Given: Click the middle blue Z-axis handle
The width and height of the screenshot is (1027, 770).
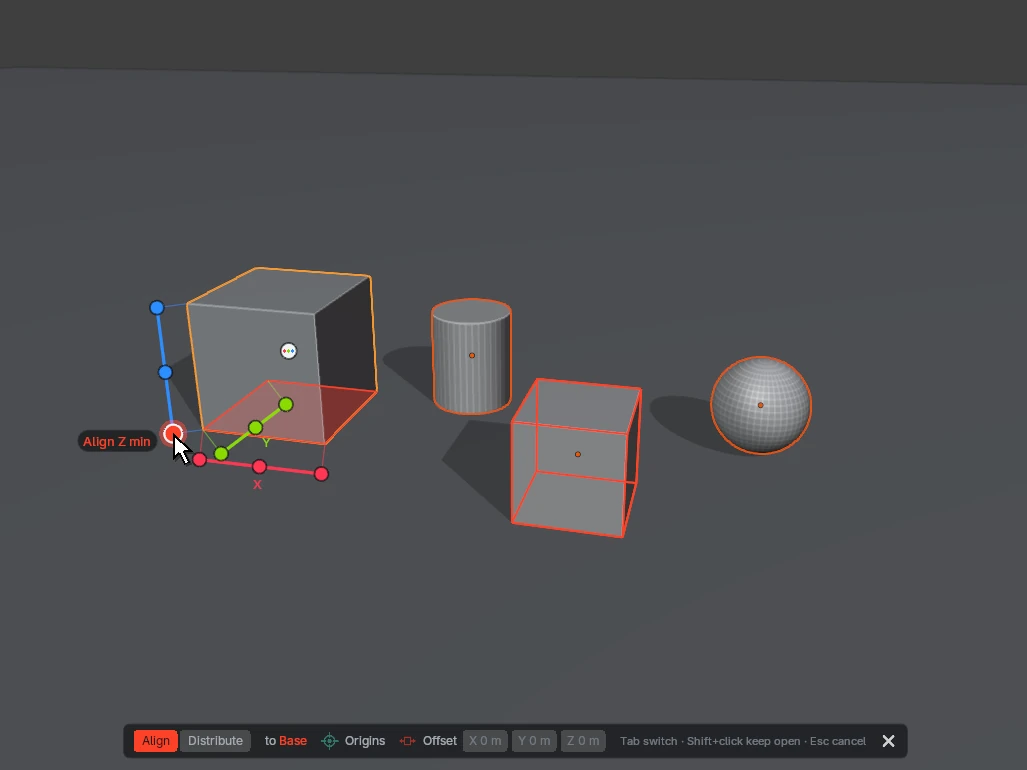Looking at the screenshot, I should coord(165,373).
